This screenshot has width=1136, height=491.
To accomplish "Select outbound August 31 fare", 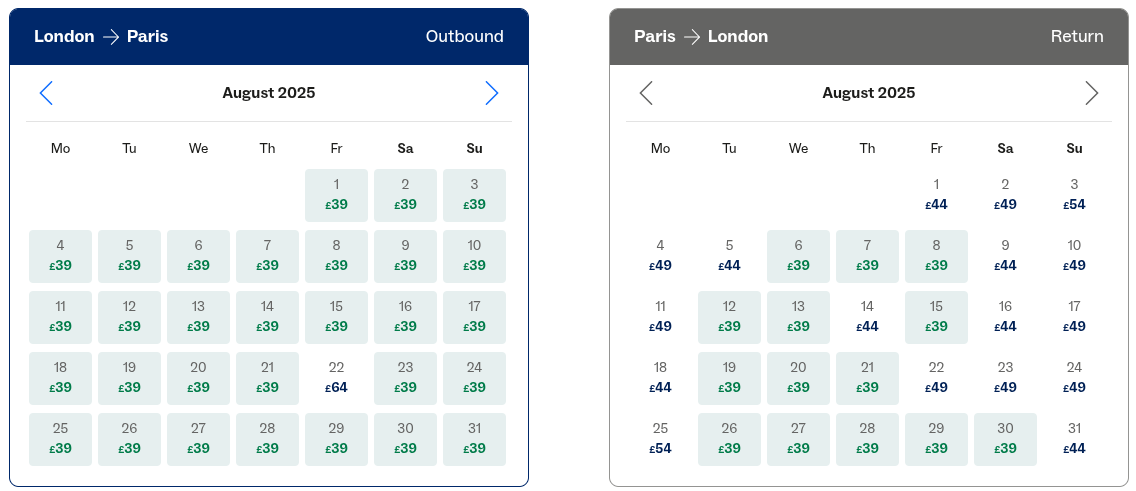I will click(x=474, y=439).
